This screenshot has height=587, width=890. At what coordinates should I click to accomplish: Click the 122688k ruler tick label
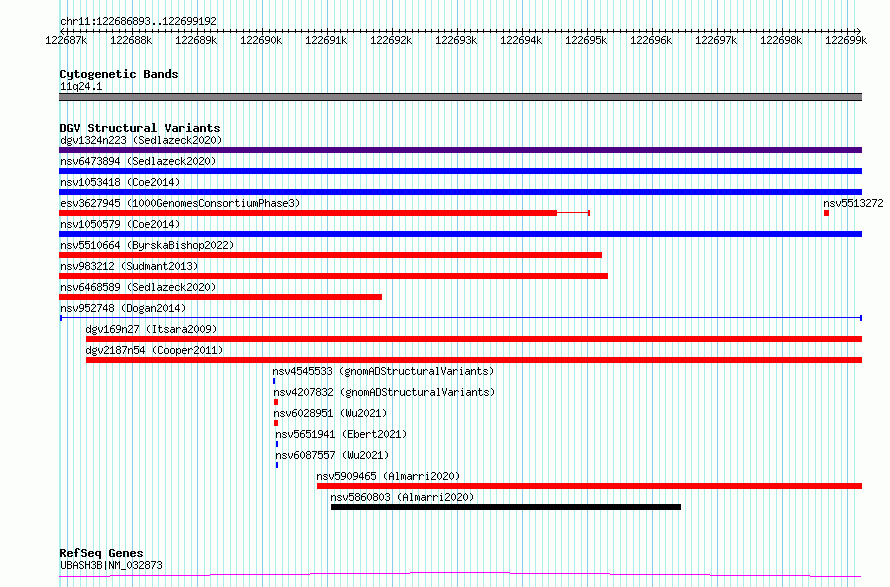coord(131,40)
